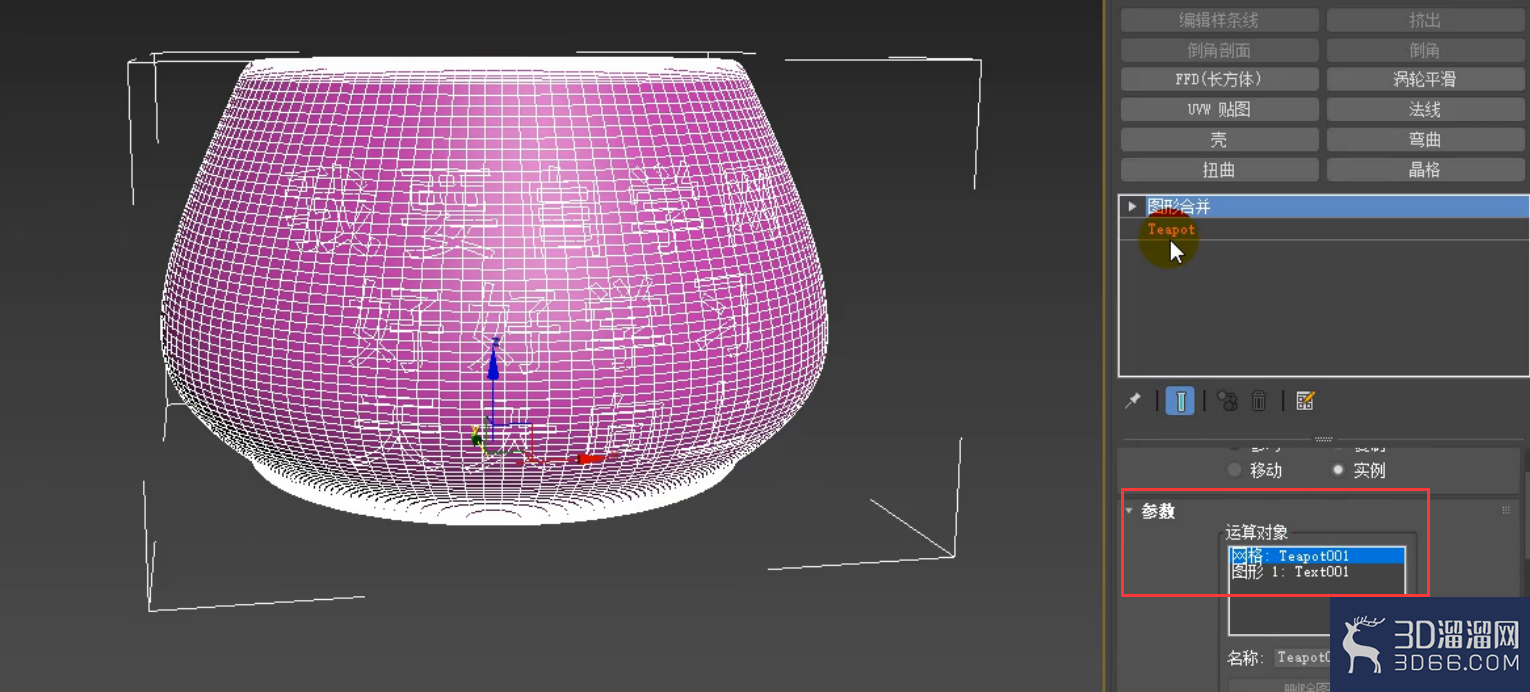Apply the 晶格 modifier
Viewport: 1530px width, 692px height.
[1425, 170]
